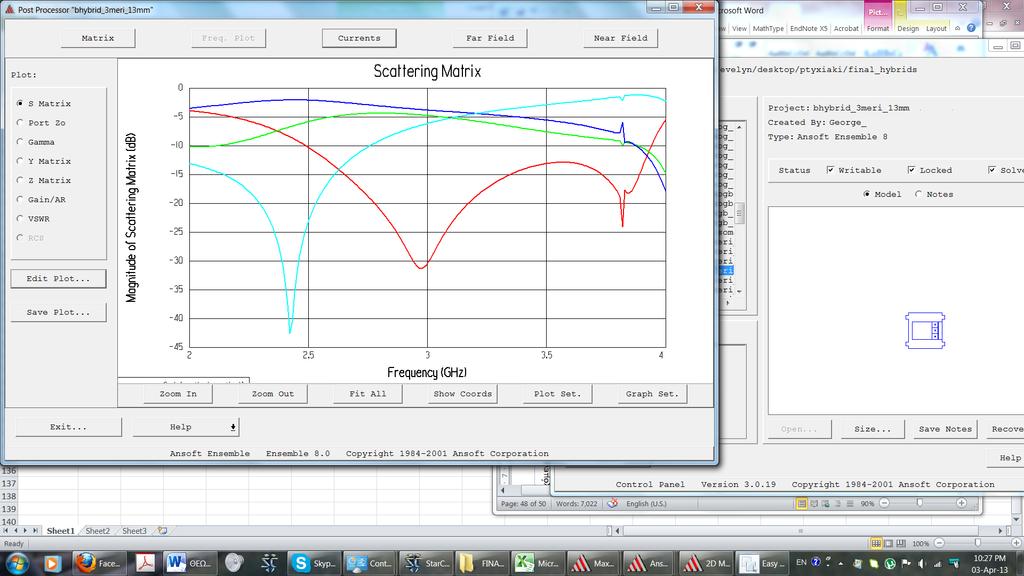Open the Help dropdown in Post Processor
This screenshot has width=1024, height=576.
coord(186,427)
